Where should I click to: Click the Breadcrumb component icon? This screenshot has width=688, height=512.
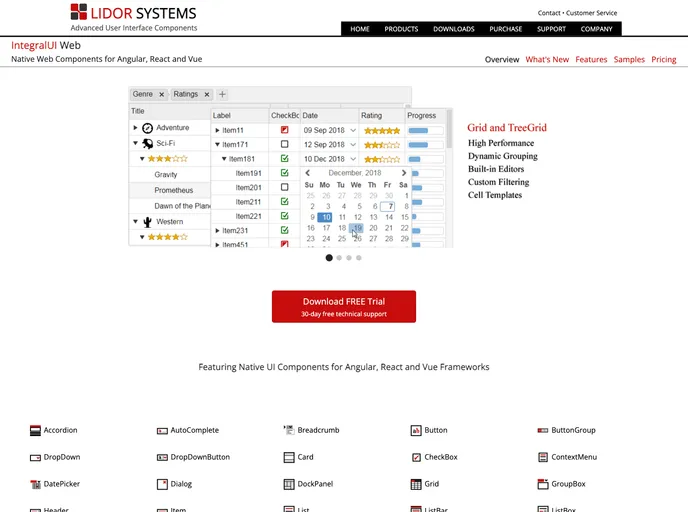(x=289, y=430)
